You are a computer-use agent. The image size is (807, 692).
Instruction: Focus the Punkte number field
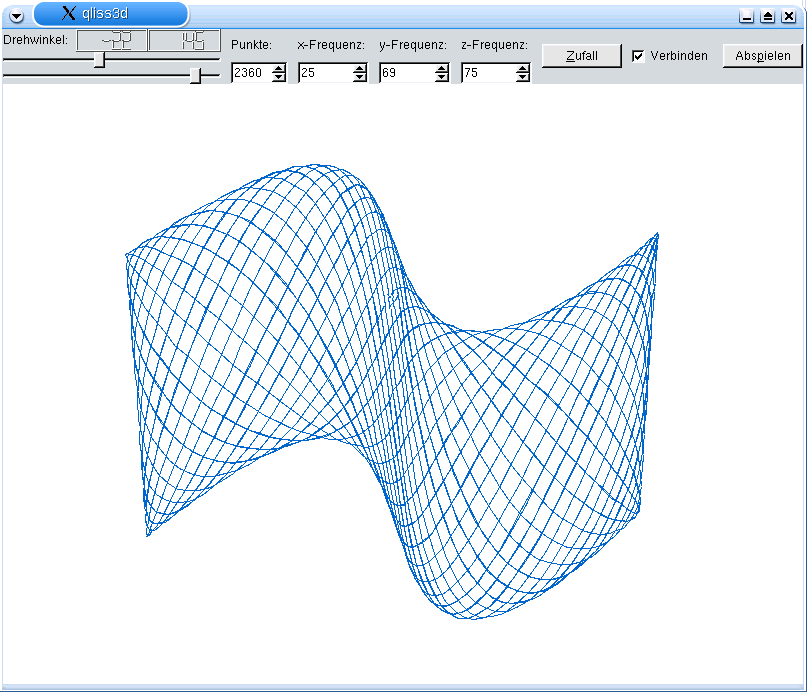250,73
